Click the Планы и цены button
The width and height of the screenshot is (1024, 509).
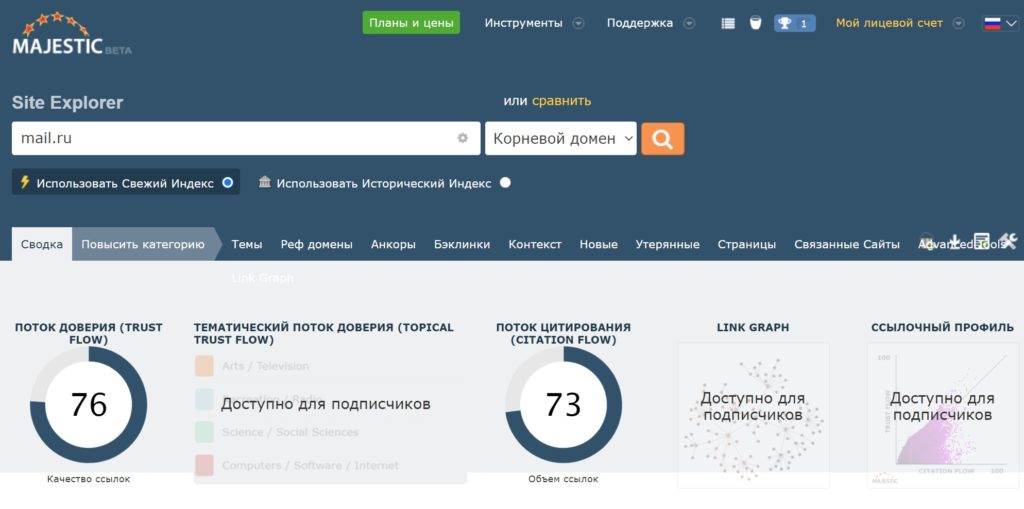coord(411,23)
